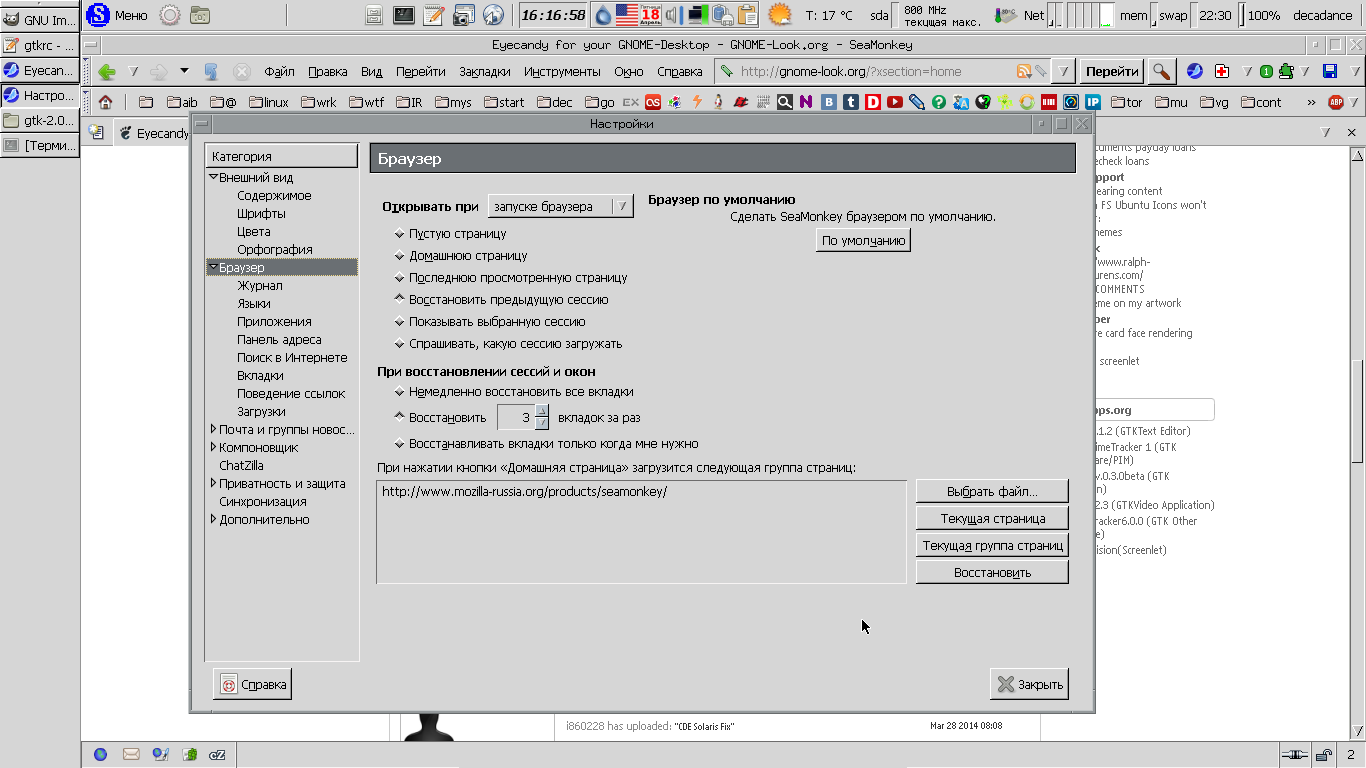Click the red cross icon in navigation toolbar
Viewport: 1366px width, 768px height.
pos(1221,71)
